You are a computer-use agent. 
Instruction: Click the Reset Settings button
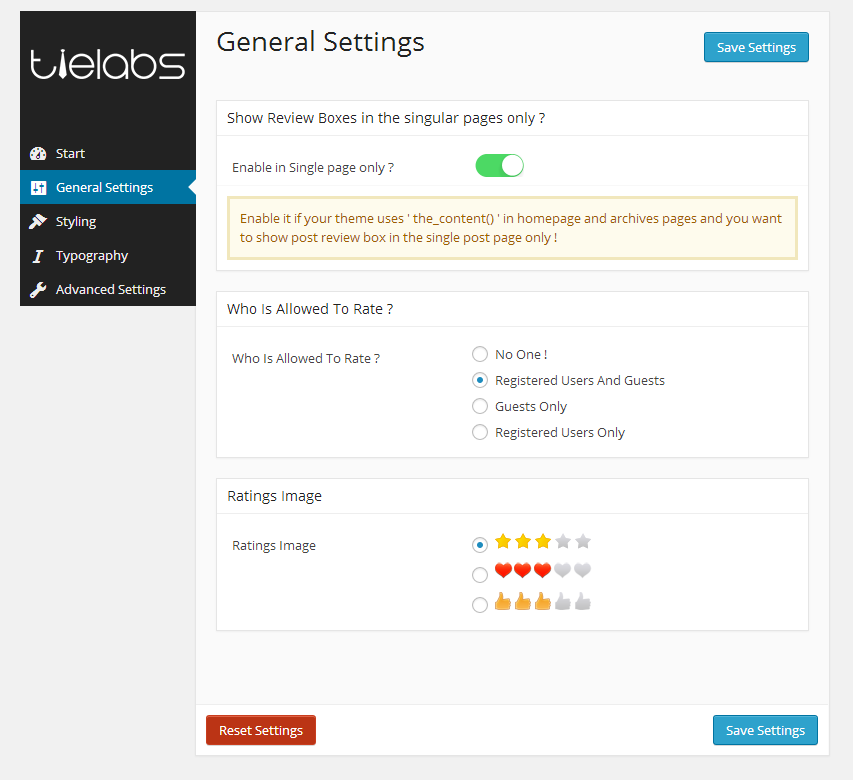click(x=260, y=730)
